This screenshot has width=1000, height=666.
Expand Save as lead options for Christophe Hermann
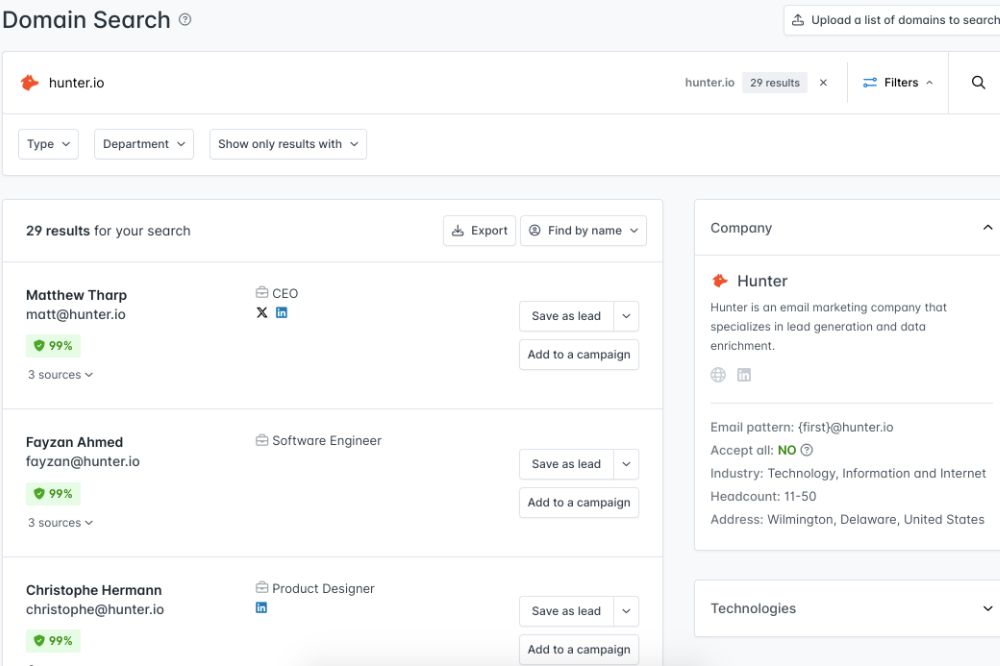626,611
